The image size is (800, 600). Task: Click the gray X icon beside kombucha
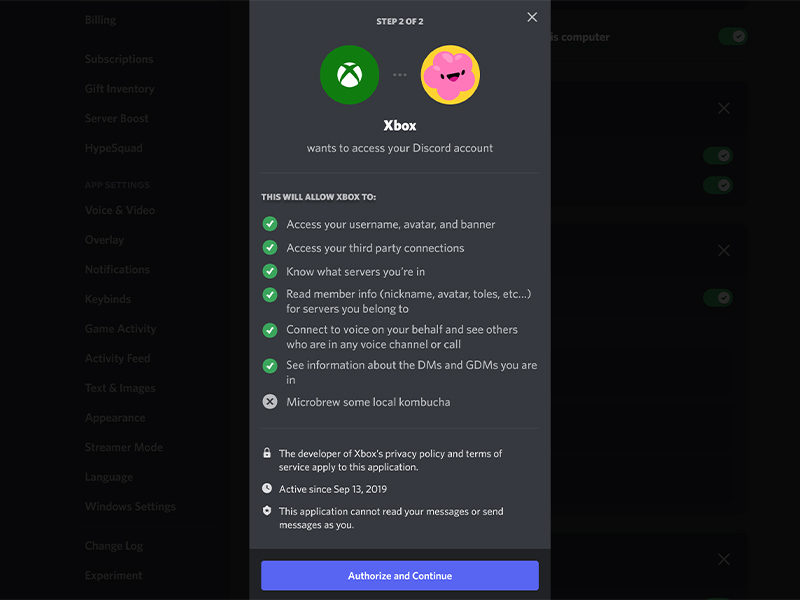(270, 402)
